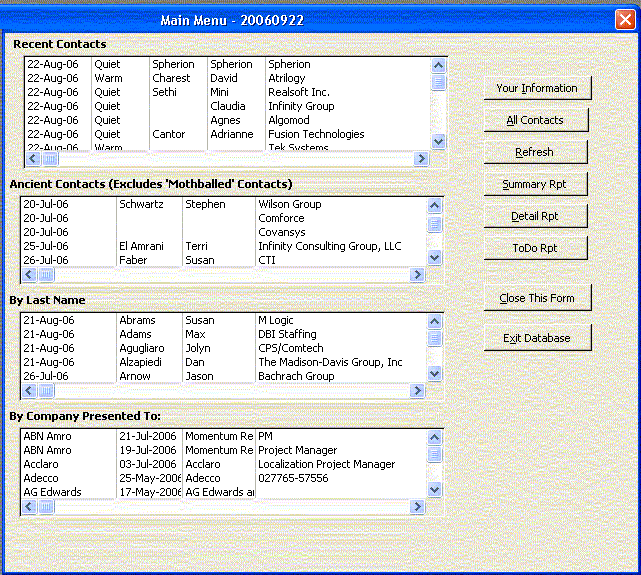Select the Abrams M Logic row
The width and height of the screenshot is (641, 575).
click(x=224, y=320)
